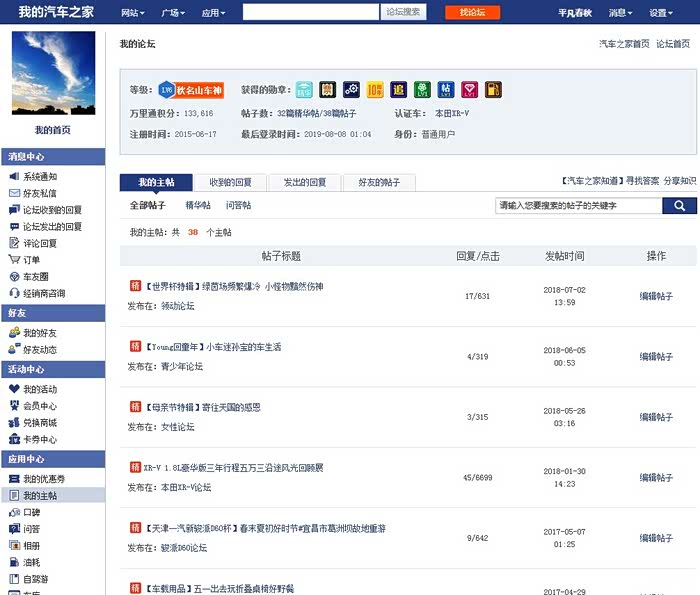
Task: Switch to the 收到的回复 tab
Action: 231,183
